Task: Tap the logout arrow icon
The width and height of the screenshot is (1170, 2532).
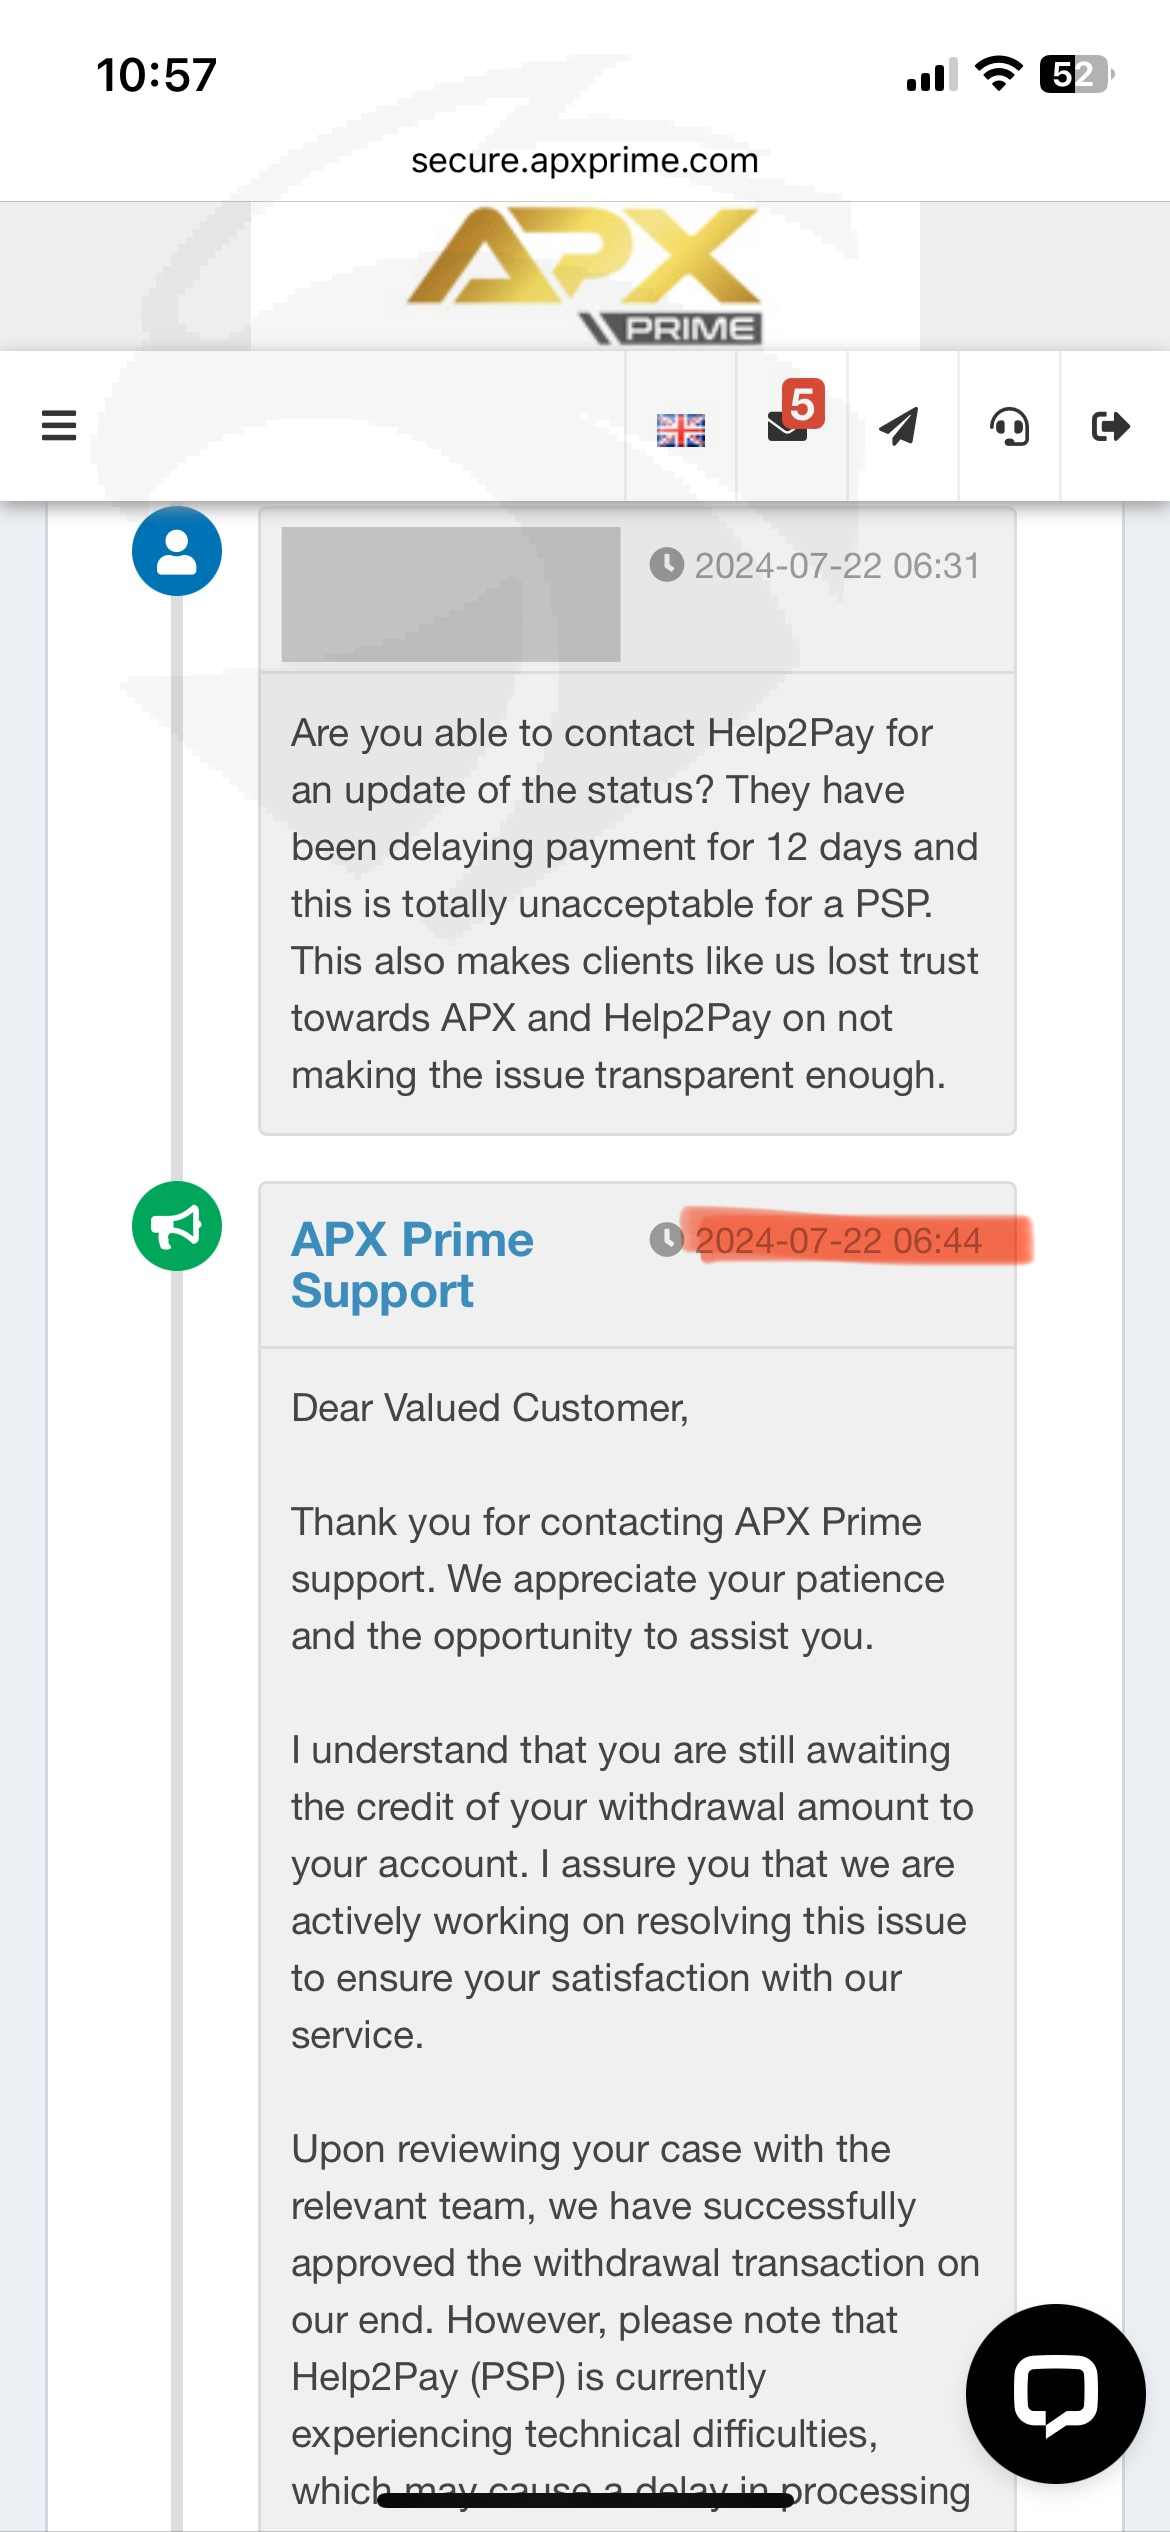Action: [1110, 427]
